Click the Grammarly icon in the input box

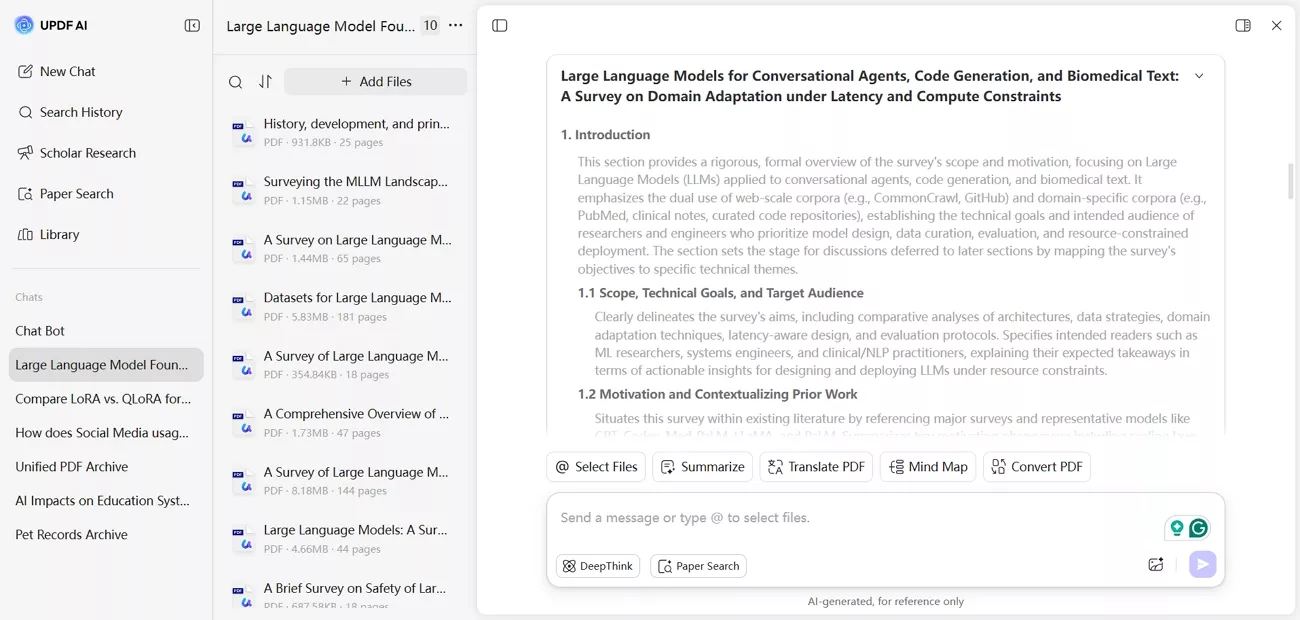coord(1198,527)
